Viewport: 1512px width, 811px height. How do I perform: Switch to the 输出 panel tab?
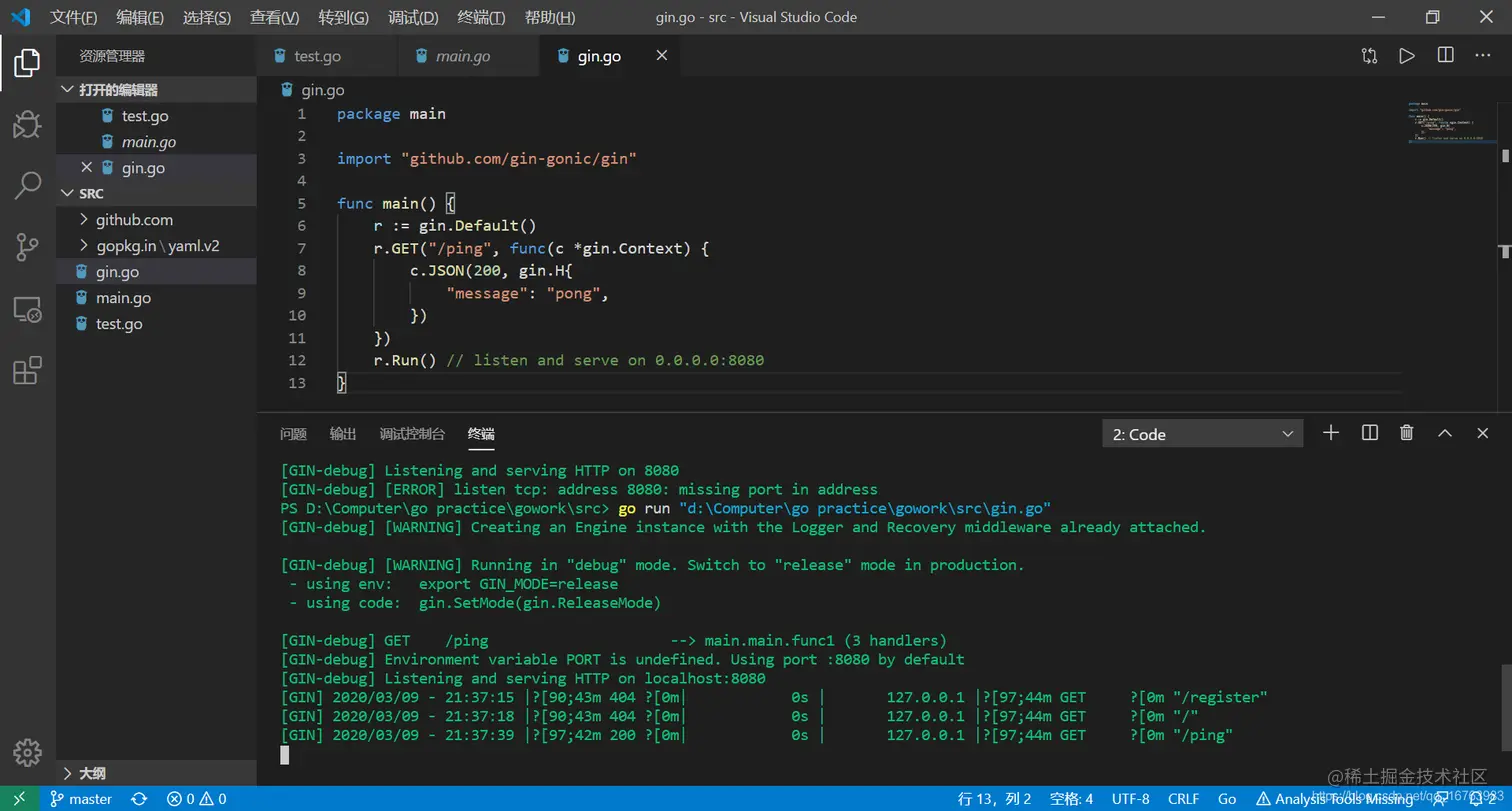(x=343, y=434)
